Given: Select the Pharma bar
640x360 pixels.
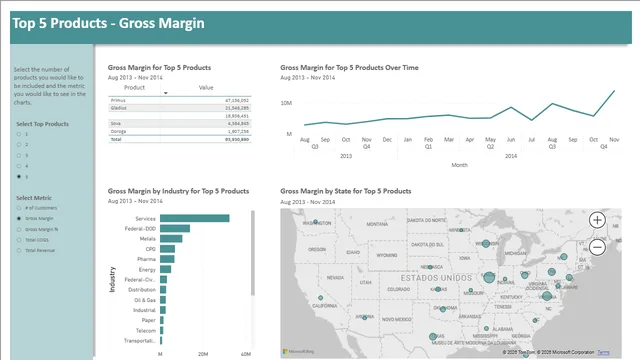Looking at the screenshot, I should click(x=167, y=259).
